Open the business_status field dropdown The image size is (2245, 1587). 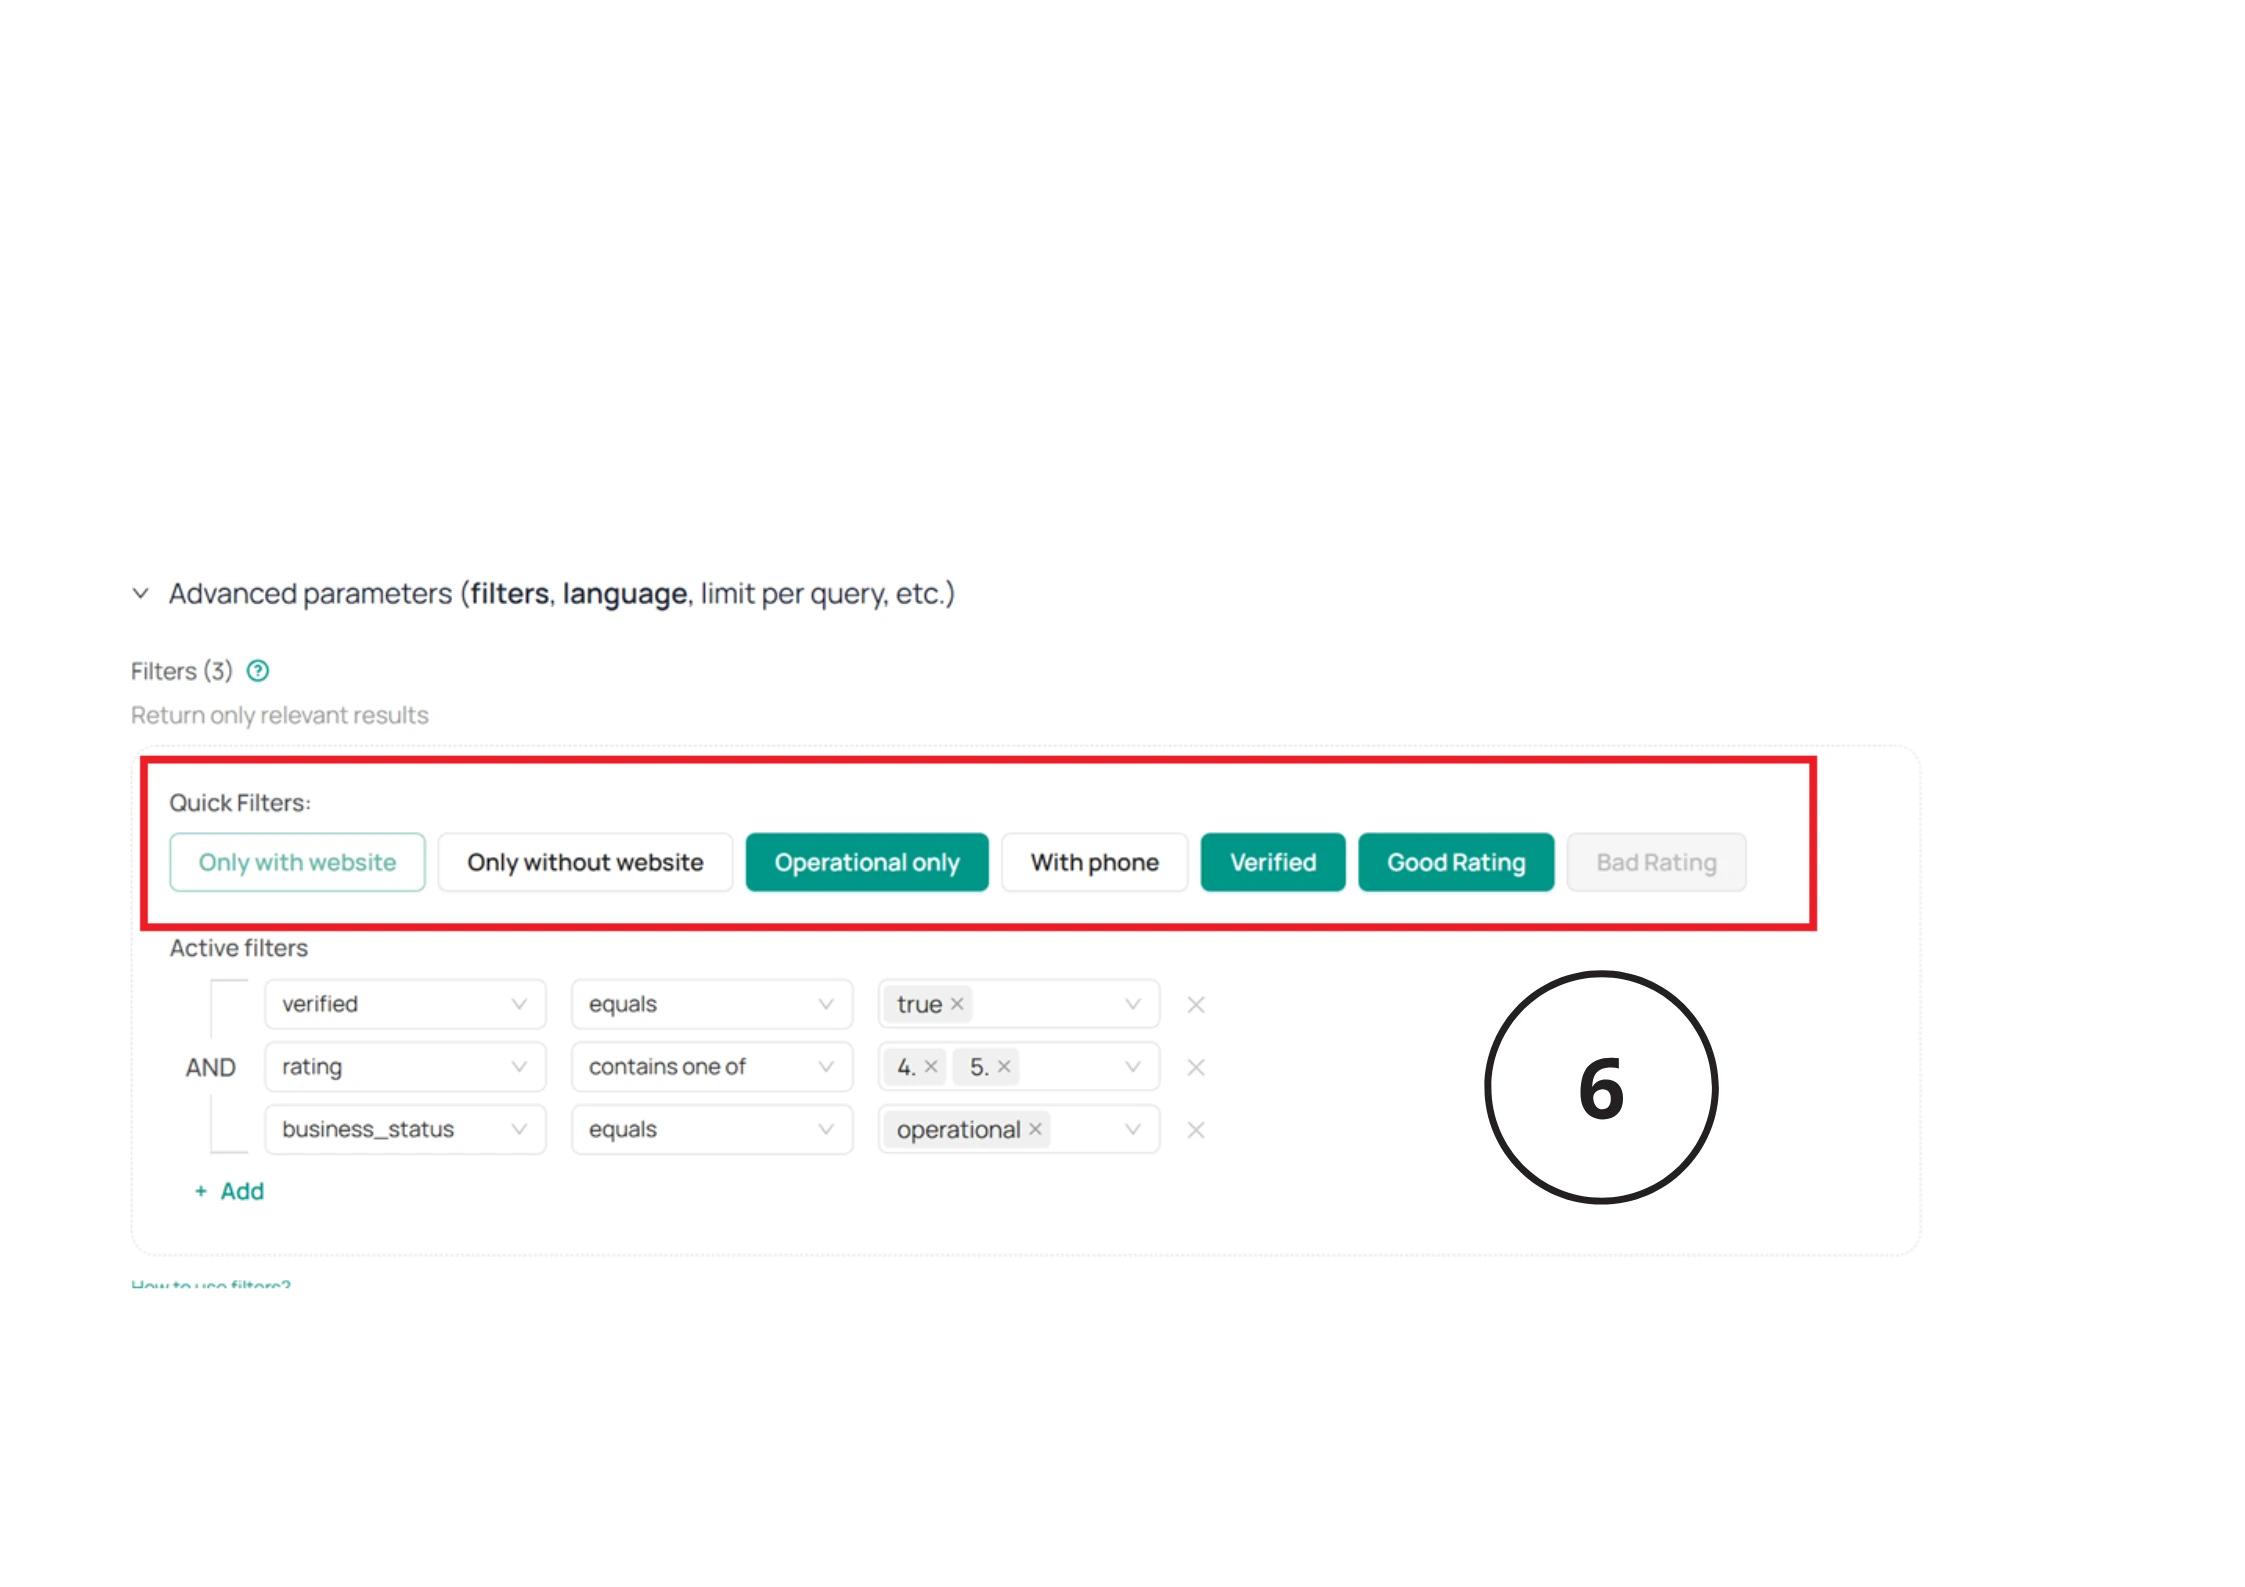pyautogui.click(x=405, y=1129)
